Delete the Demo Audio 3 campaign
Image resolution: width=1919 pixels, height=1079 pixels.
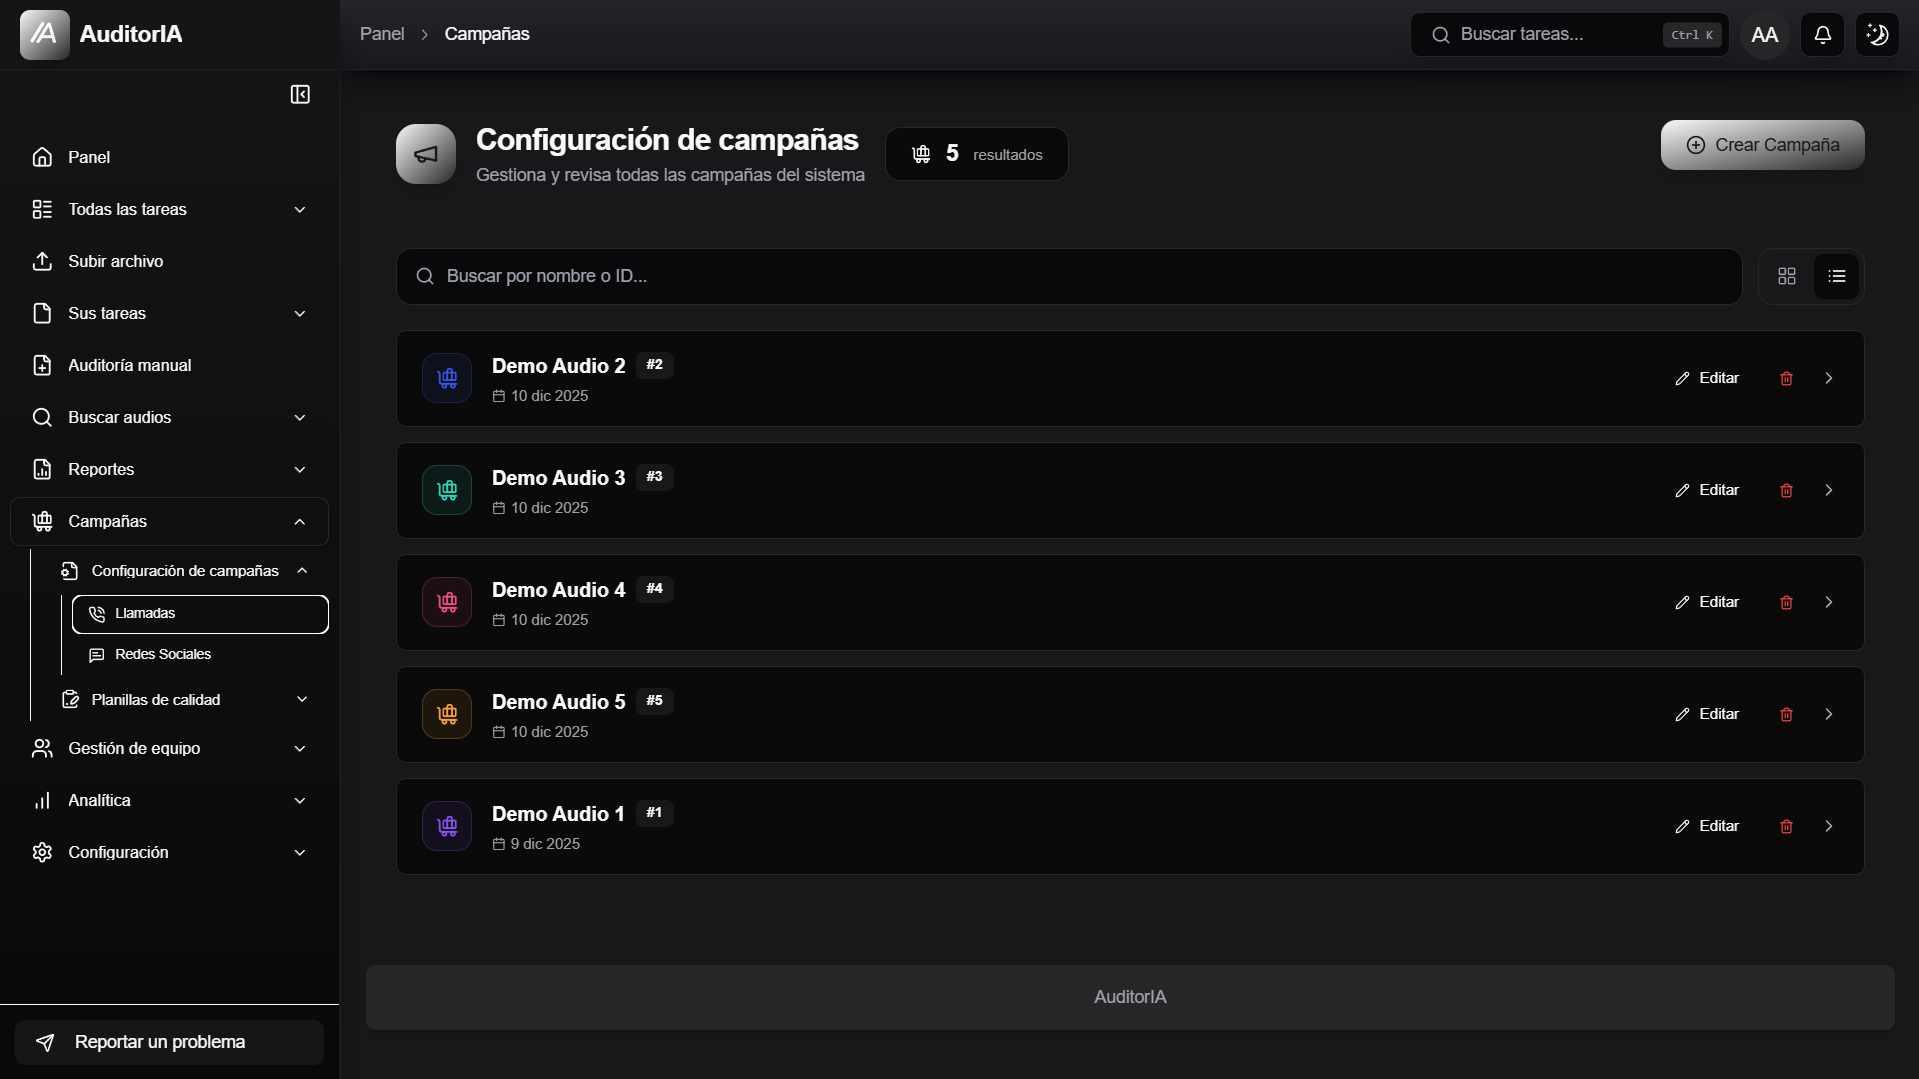(x=1786, y=490)
